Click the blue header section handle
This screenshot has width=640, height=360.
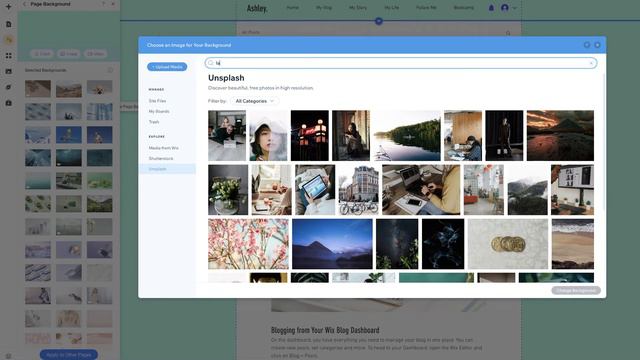(379, 21)
